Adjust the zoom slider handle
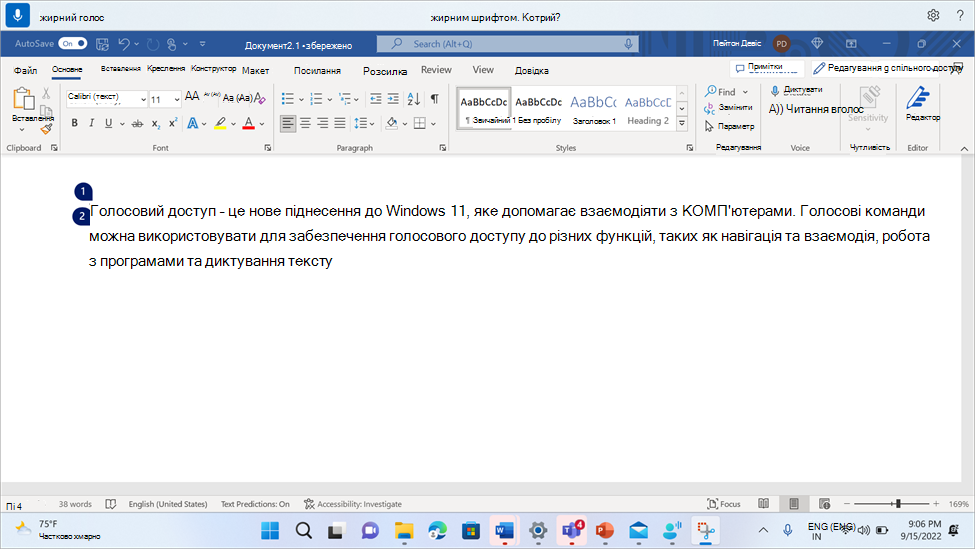Image resolution: width=975 pixels, height=549 pixels. (x=898, y=504)
